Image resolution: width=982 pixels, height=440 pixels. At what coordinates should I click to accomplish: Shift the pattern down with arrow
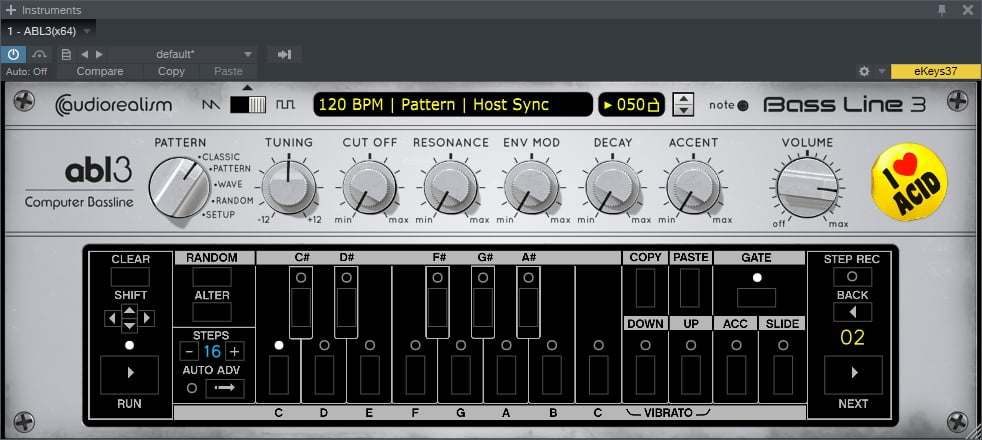coord(129,326)
